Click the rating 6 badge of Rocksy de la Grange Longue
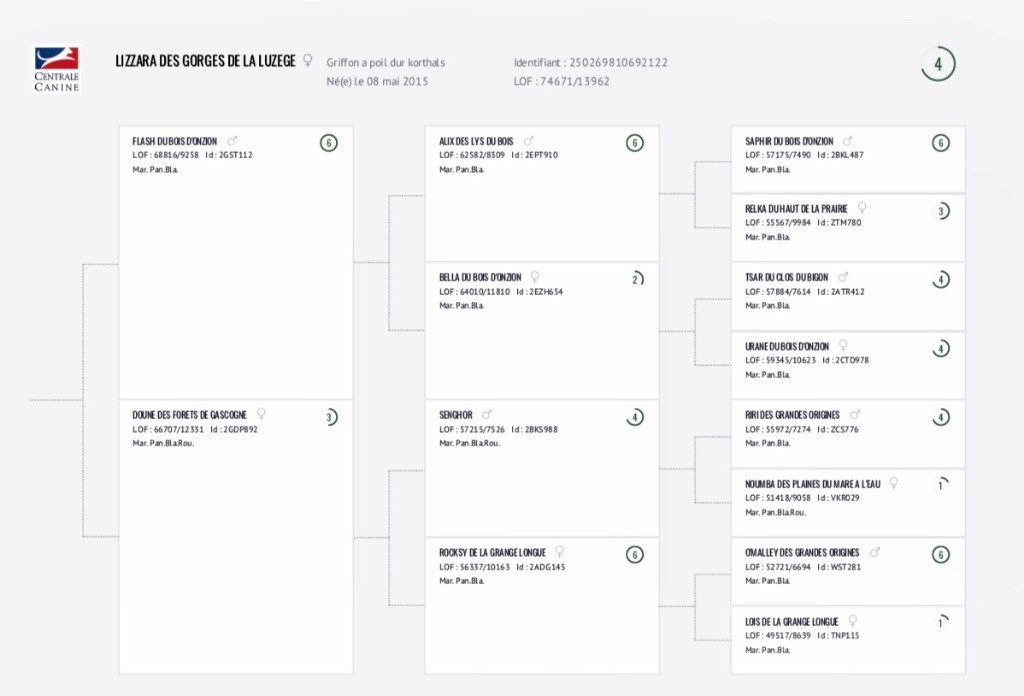The width and height of the screenshot is (1024, 696). point(635,555)
